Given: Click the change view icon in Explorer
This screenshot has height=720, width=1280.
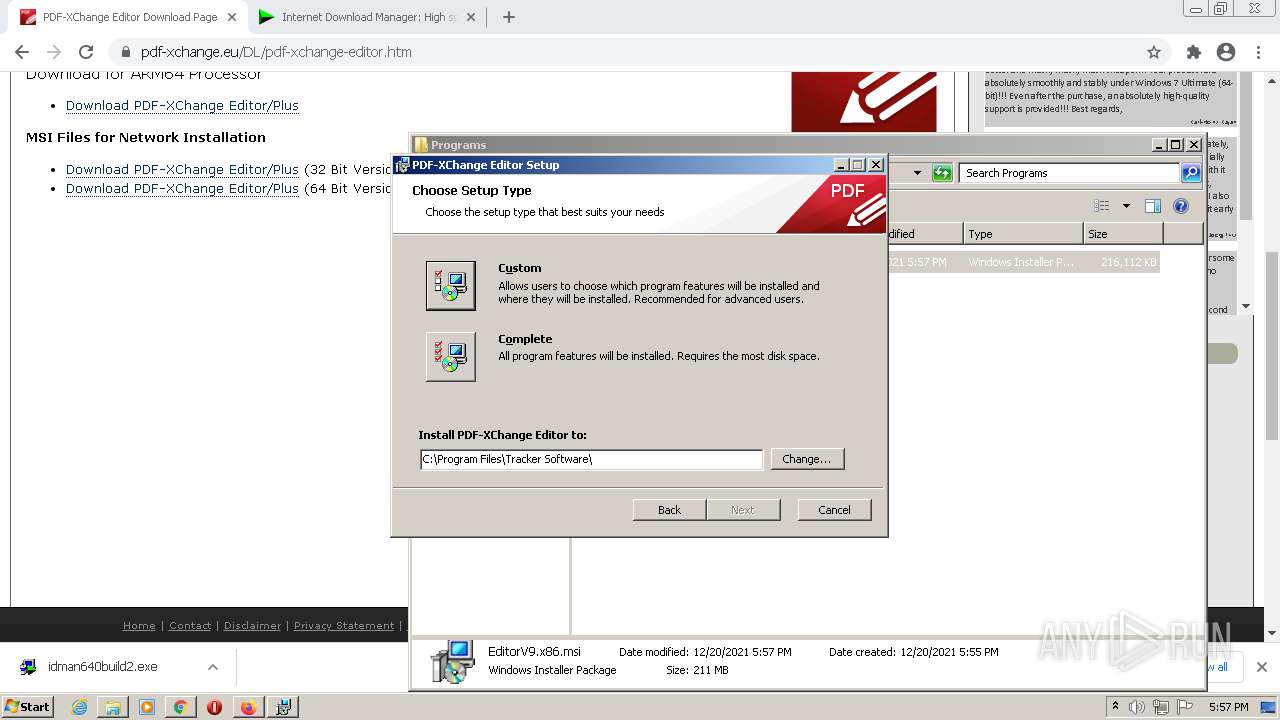Looking at the screenshot, I should [x=1102, y=206].
